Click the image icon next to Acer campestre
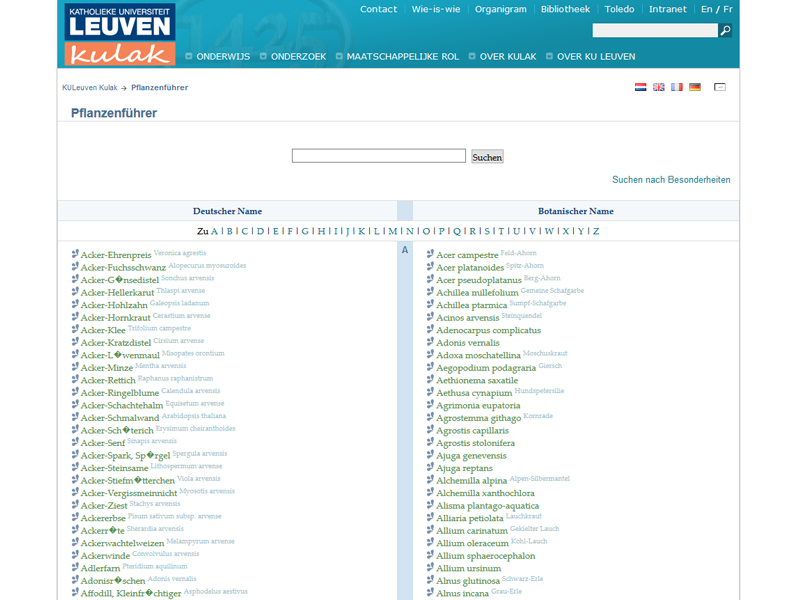This screenshot has height=600, width=800. click(x=430, y=254)
